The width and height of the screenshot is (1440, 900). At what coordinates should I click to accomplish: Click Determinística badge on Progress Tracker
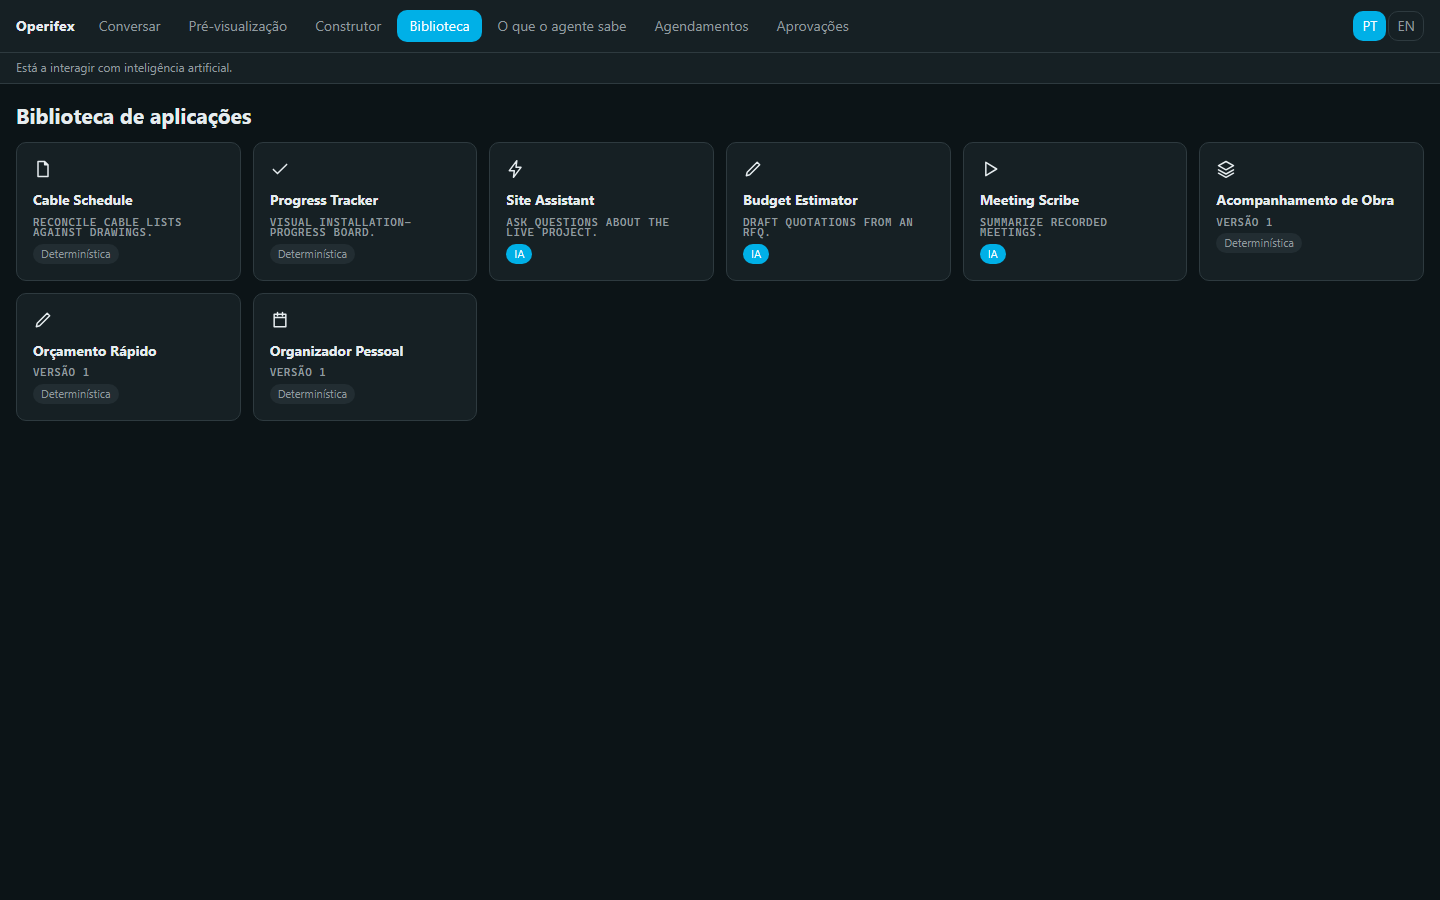tap(312, 254)
